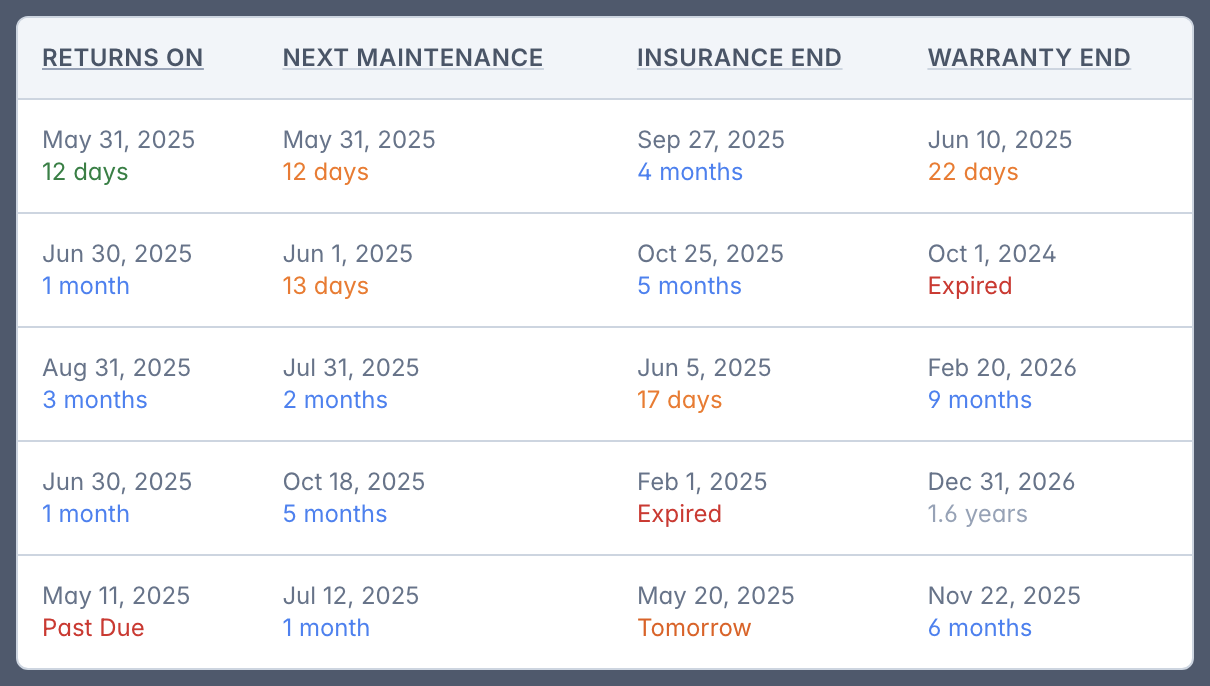Screen dimensions: 1210x686
Task: Click the Expired insurance status for Feb 1, 2025
Action: [x=679, y=514]
